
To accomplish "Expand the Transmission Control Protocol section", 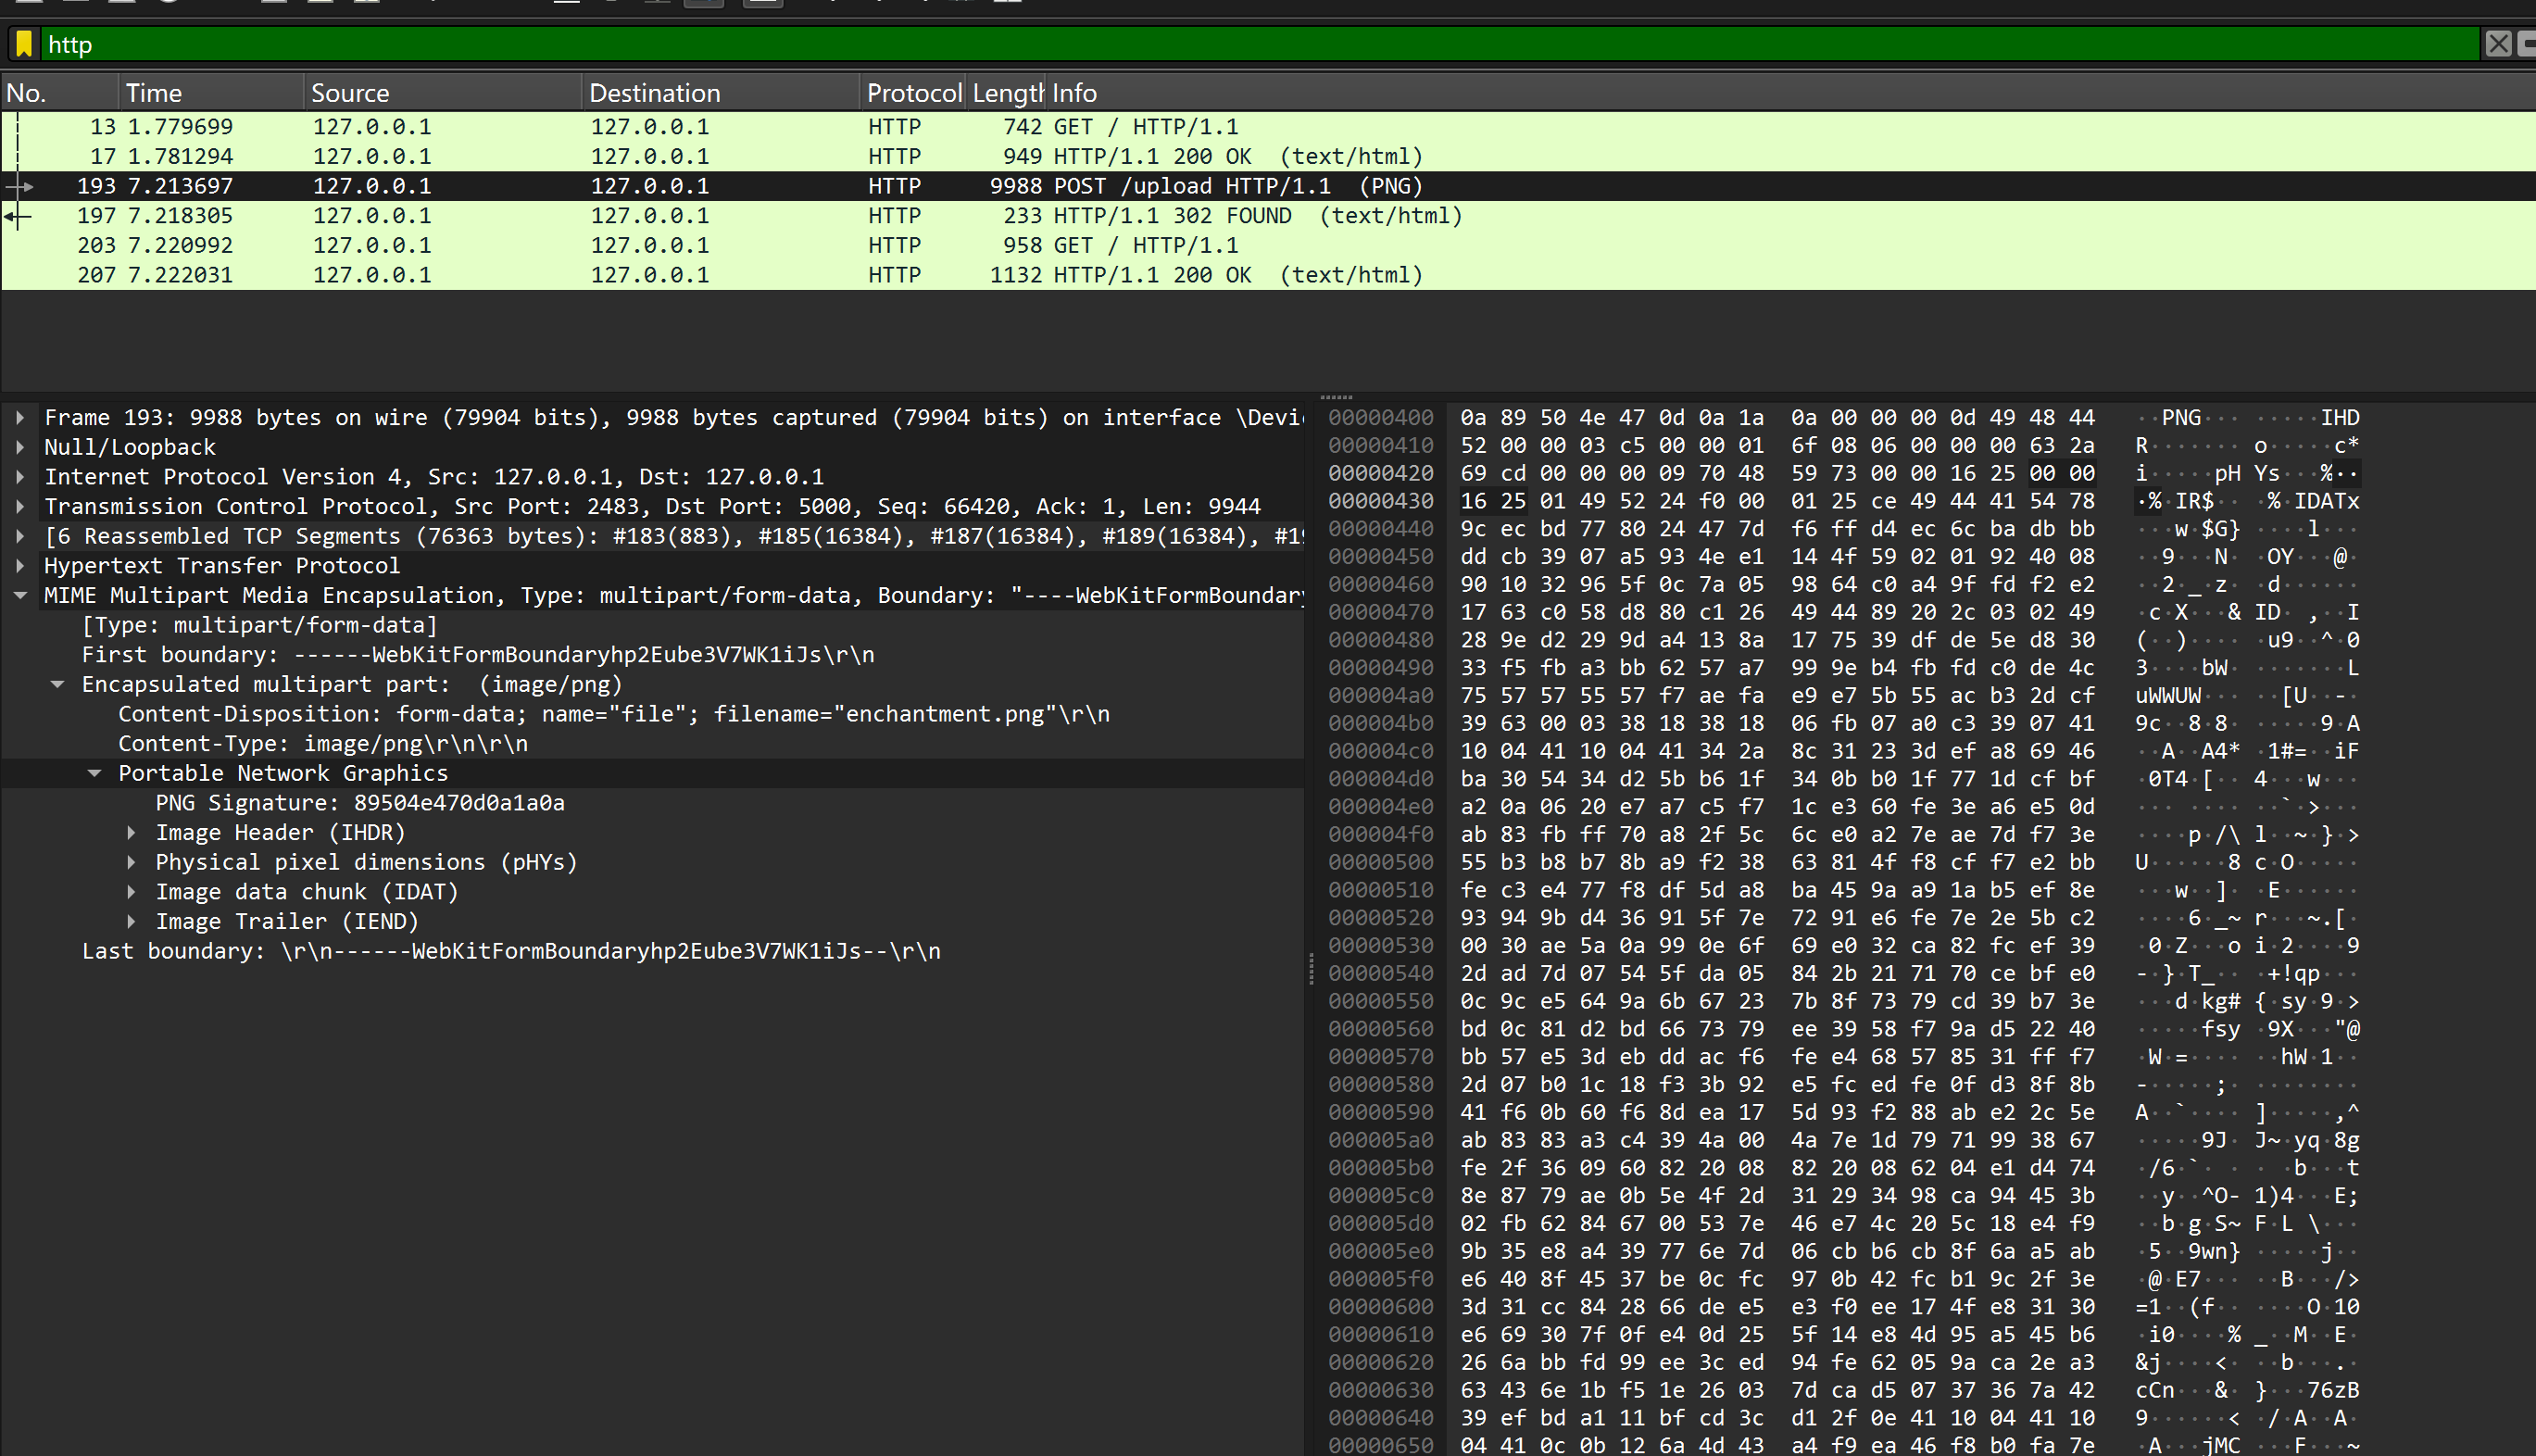I will [x=20, y=507].
